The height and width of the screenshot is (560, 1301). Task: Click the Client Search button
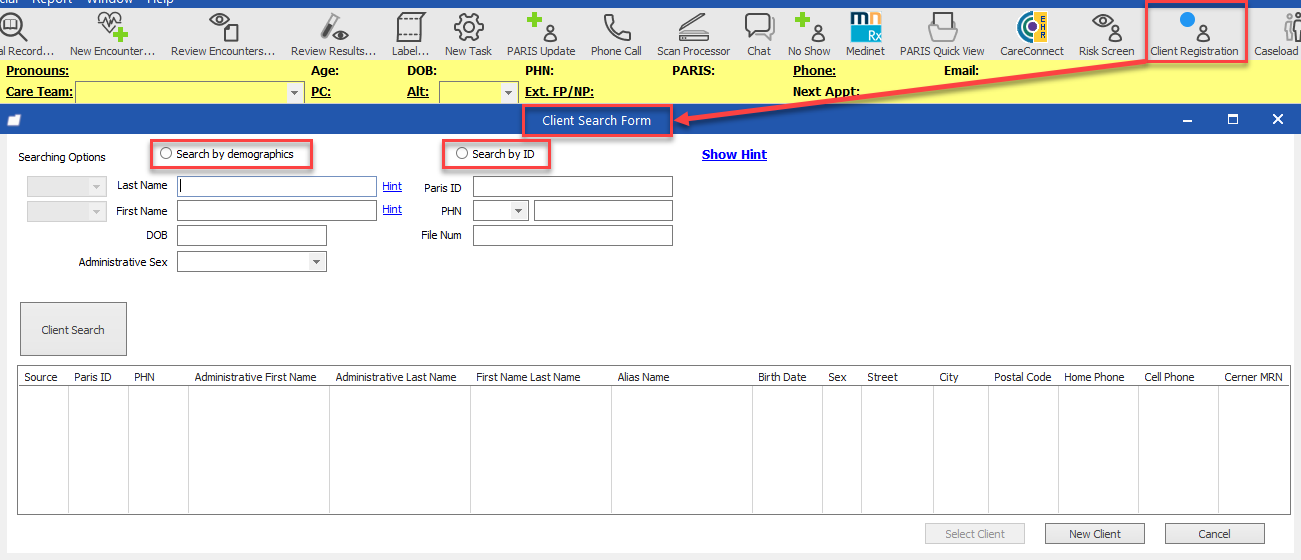[73, 329]
